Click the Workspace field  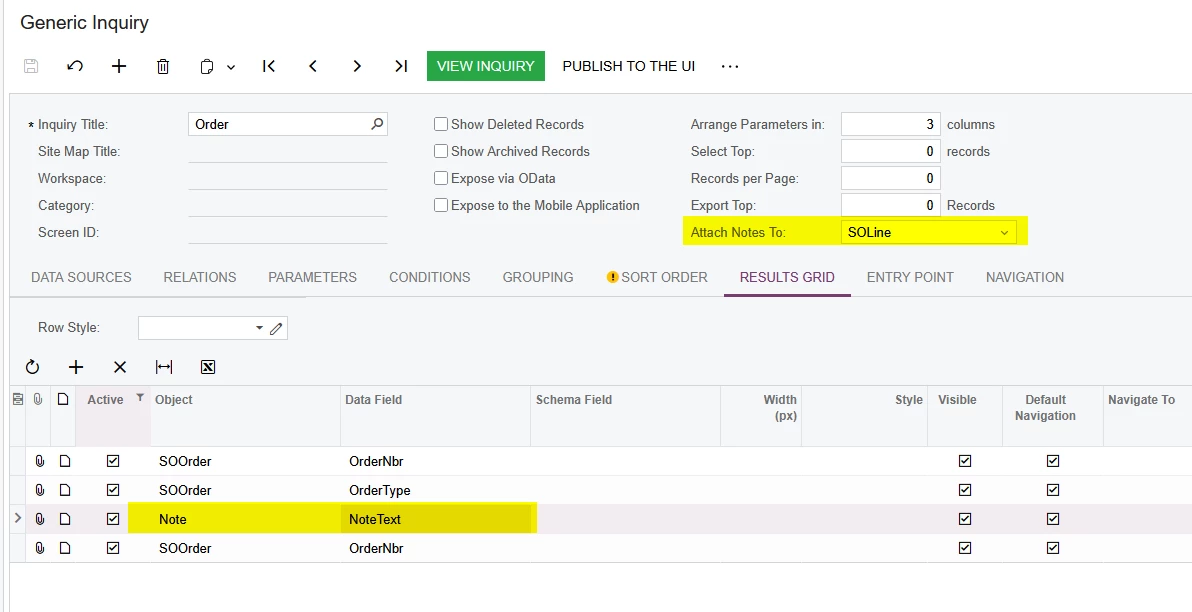click(x=288, y=179)
